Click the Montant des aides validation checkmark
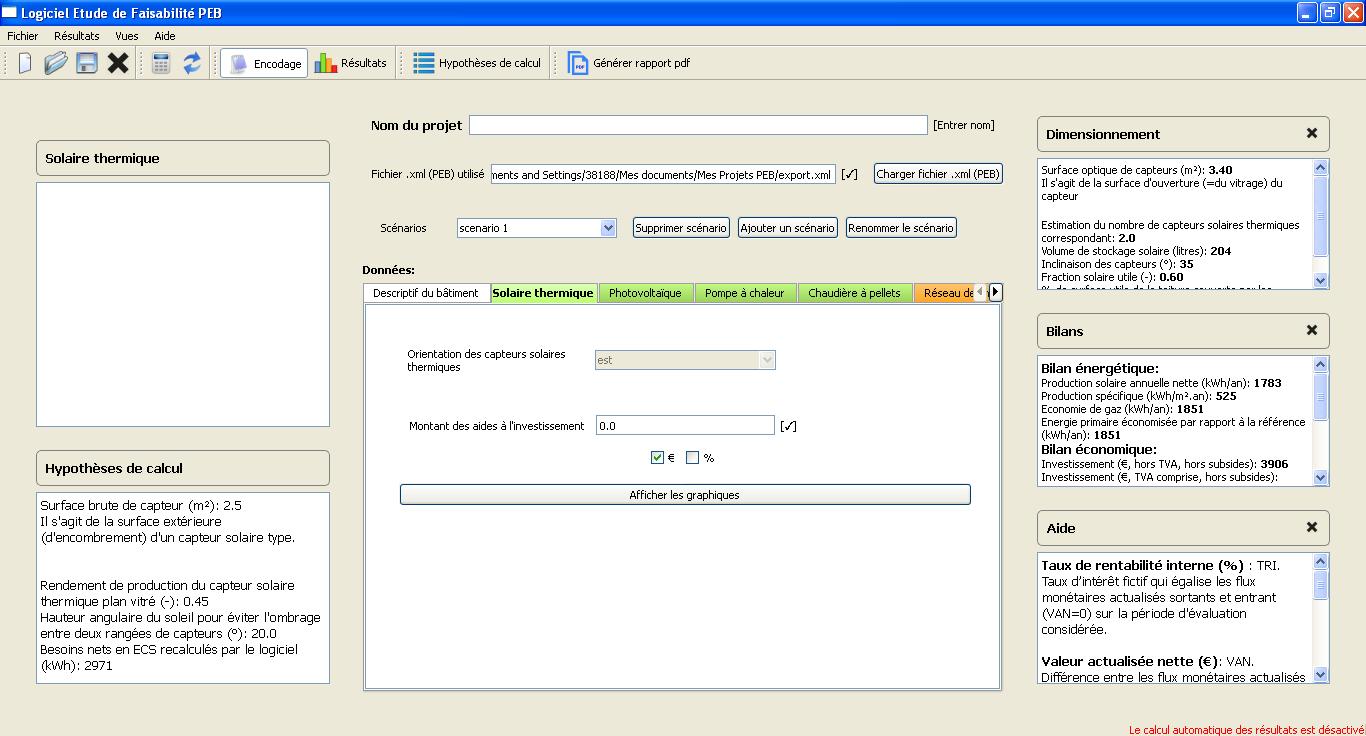 point(788,426)
